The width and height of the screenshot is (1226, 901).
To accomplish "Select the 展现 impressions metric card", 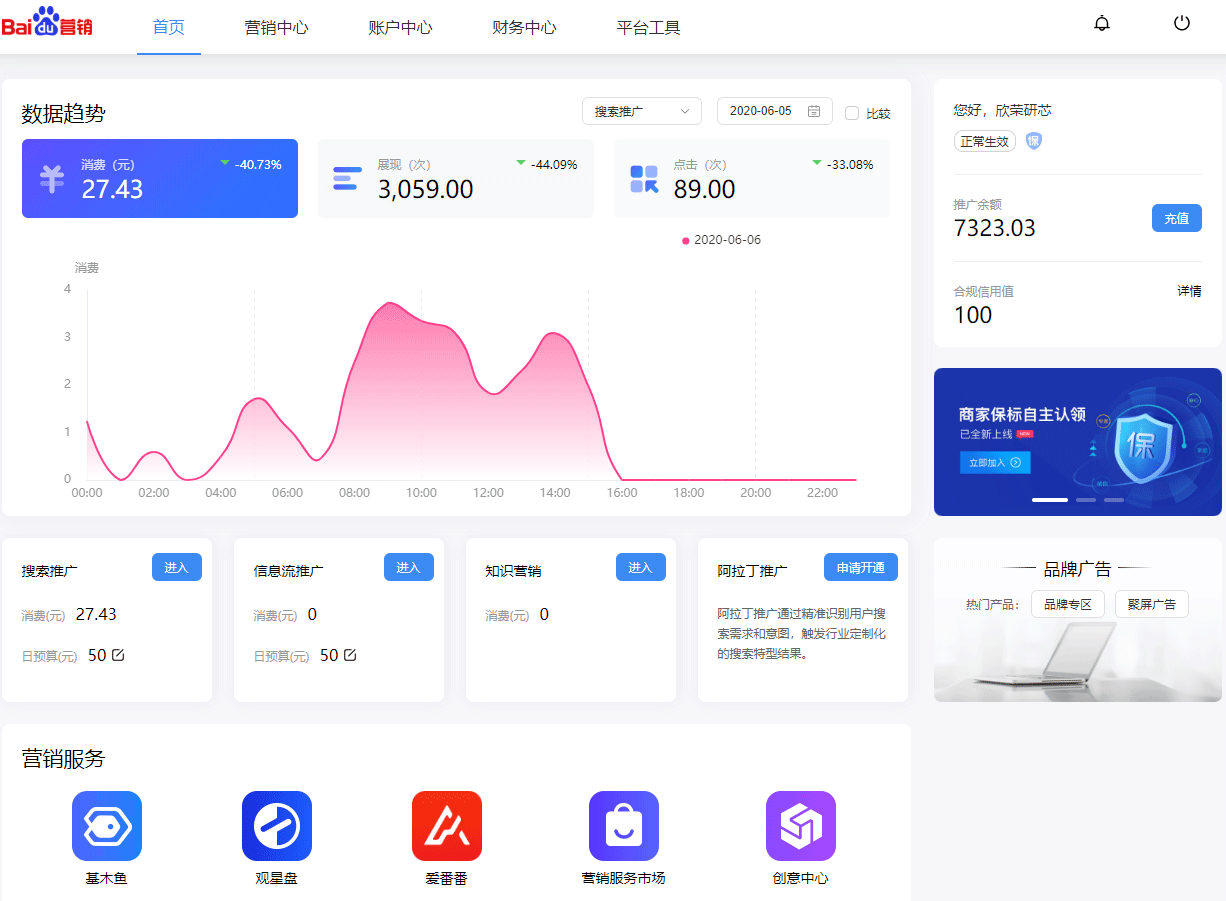I will click(x=455, y=178).
